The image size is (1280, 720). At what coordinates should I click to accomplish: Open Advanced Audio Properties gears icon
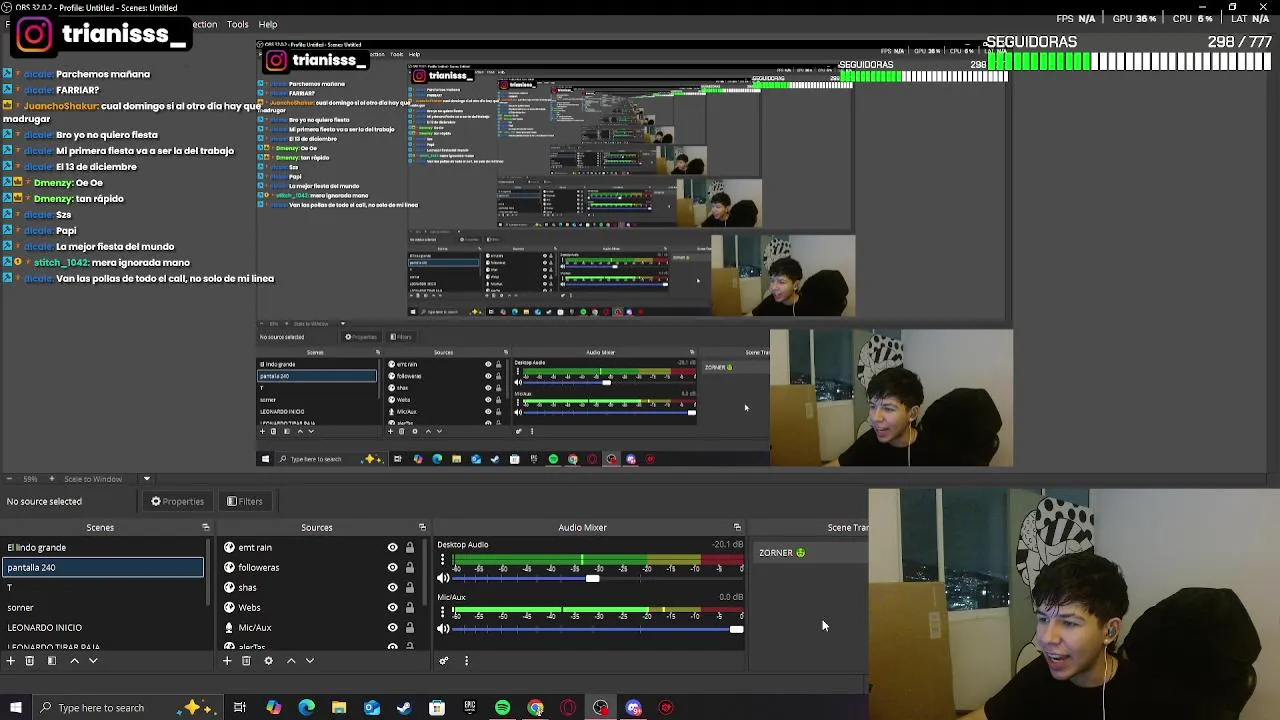click(444, 660)
